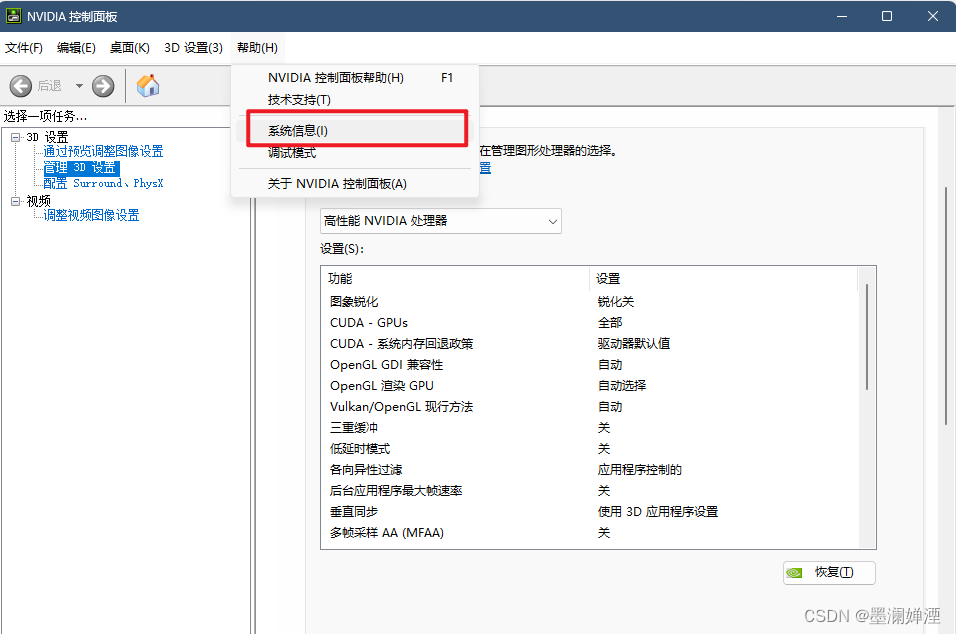The width and height of the screenshot is (956, 634).
Task: Close the NVIDIA 控制面板 window
Action: click(x=933, y=16)
